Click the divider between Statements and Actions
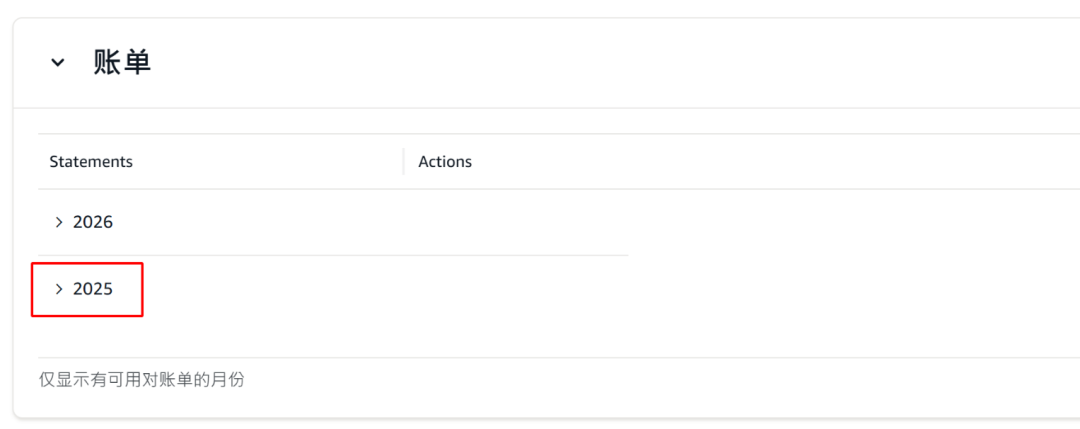The image size is (1080, 429). 403,162
